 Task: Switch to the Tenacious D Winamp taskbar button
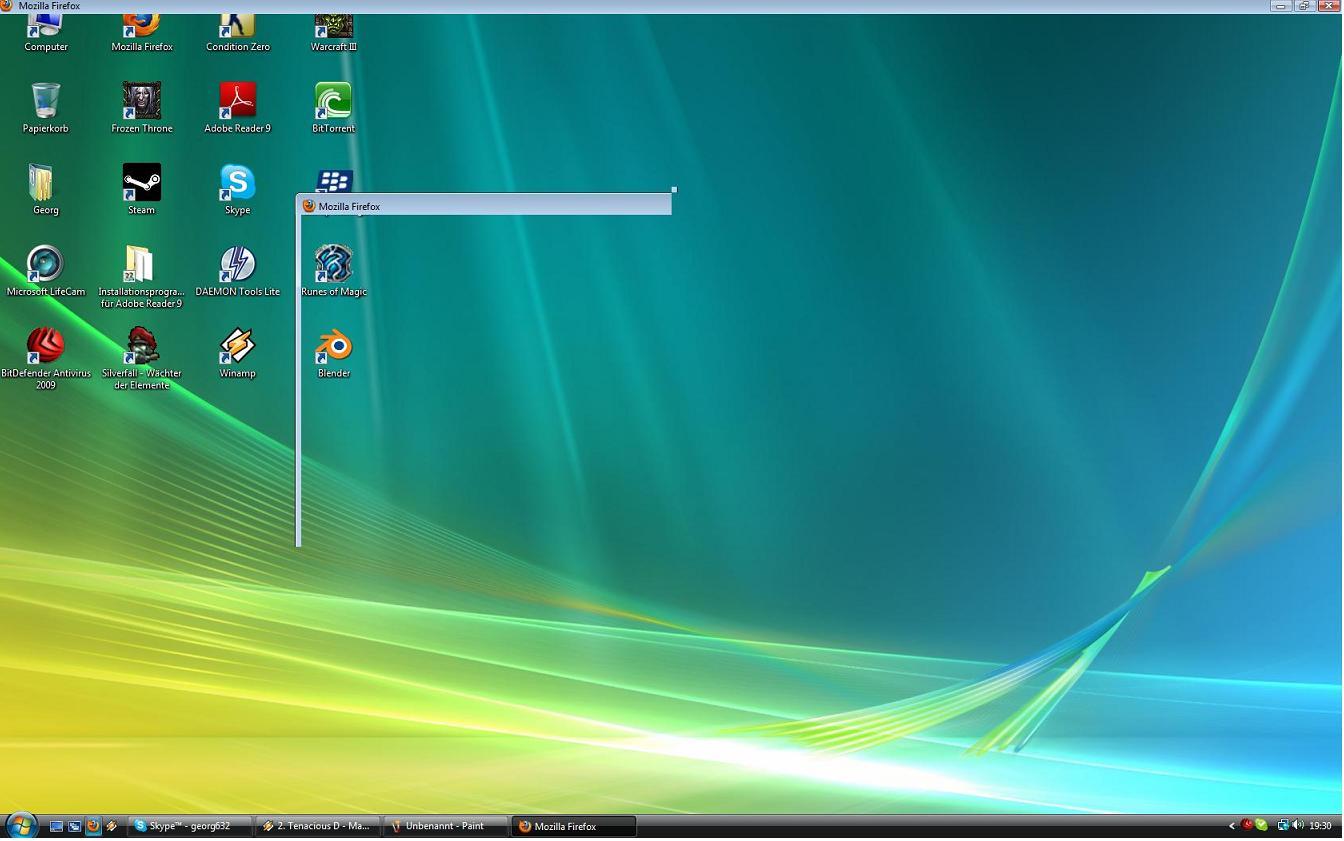(318, 826)
